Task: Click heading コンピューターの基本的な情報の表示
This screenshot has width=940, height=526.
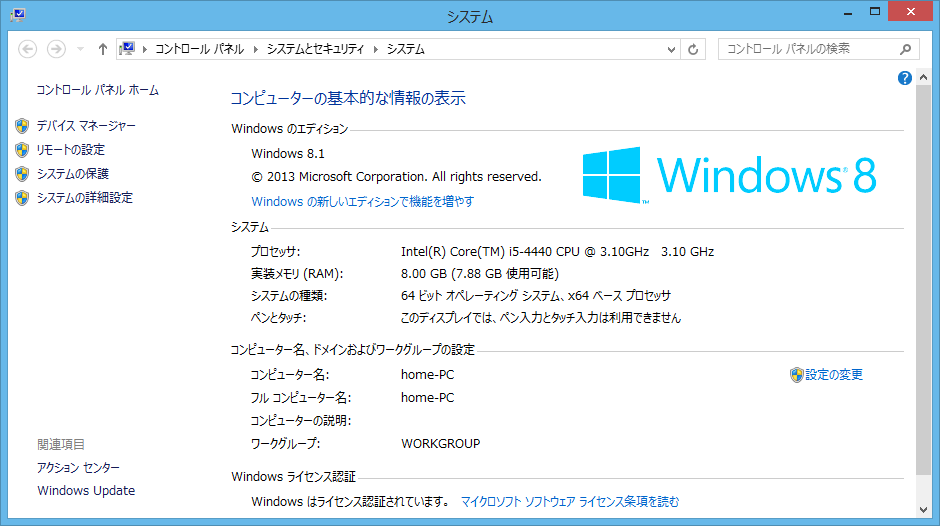Action: [x=348, y=98]
